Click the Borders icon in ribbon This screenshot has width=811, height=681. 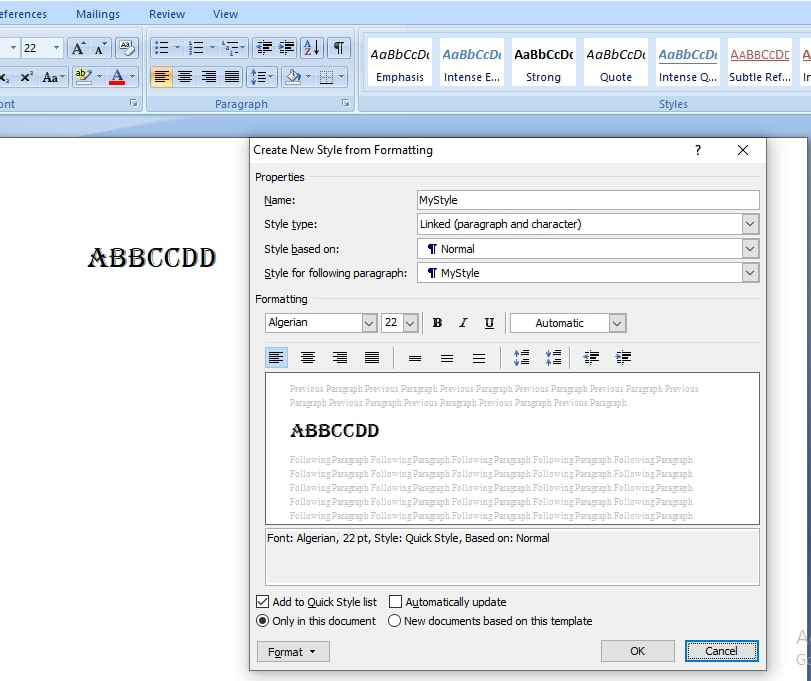pyautogui.click(x=326, y=77)
